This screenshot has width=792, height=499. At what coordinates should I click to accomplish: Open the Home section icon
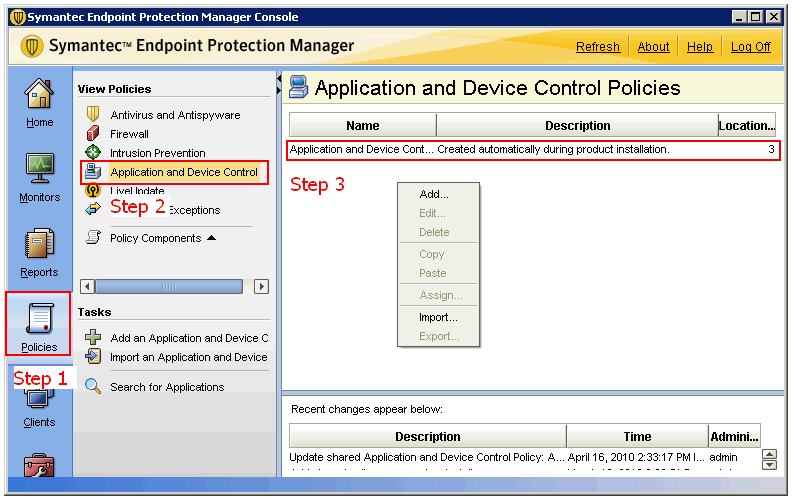click(39, 95)
